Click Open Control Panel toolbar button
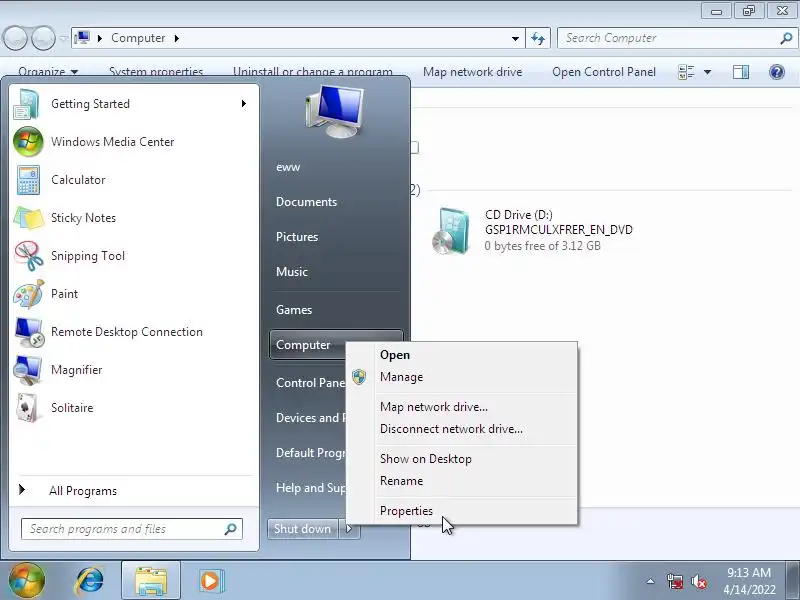 pos(604,72)
